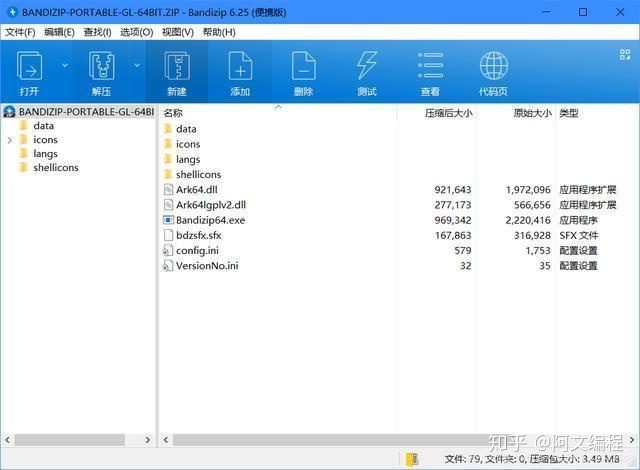Select the langs folder in file list
640x470 pixels.
pos(188,160)
